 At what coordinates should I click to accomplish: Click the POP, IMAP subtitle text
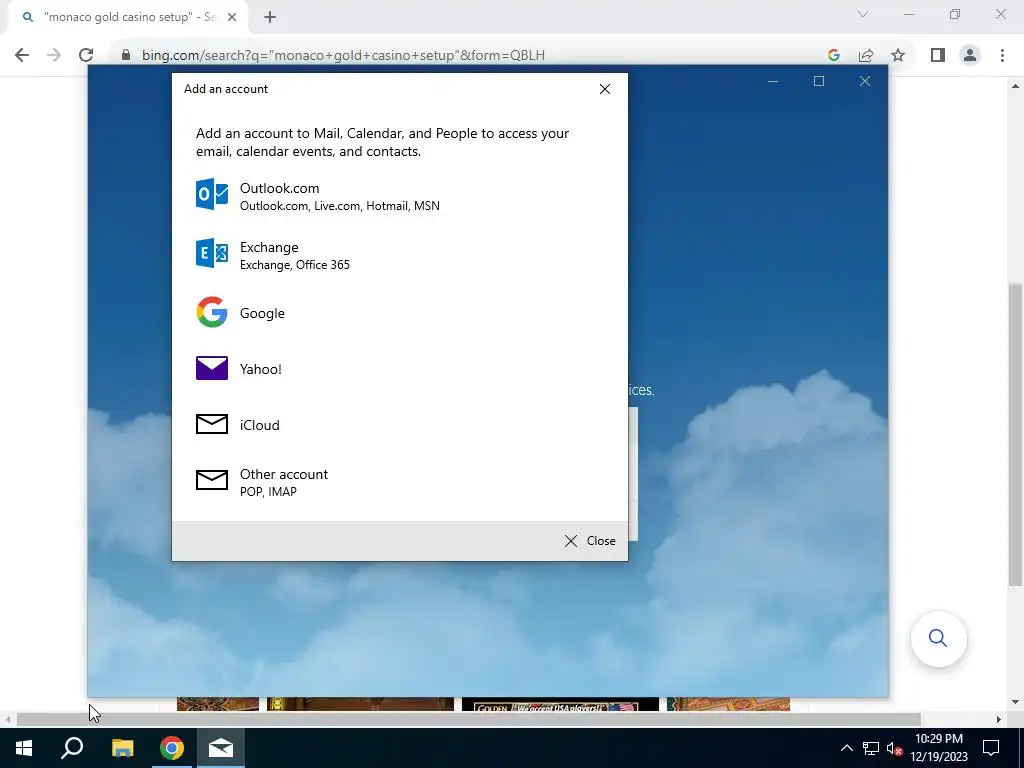click(x=268, y=492)
